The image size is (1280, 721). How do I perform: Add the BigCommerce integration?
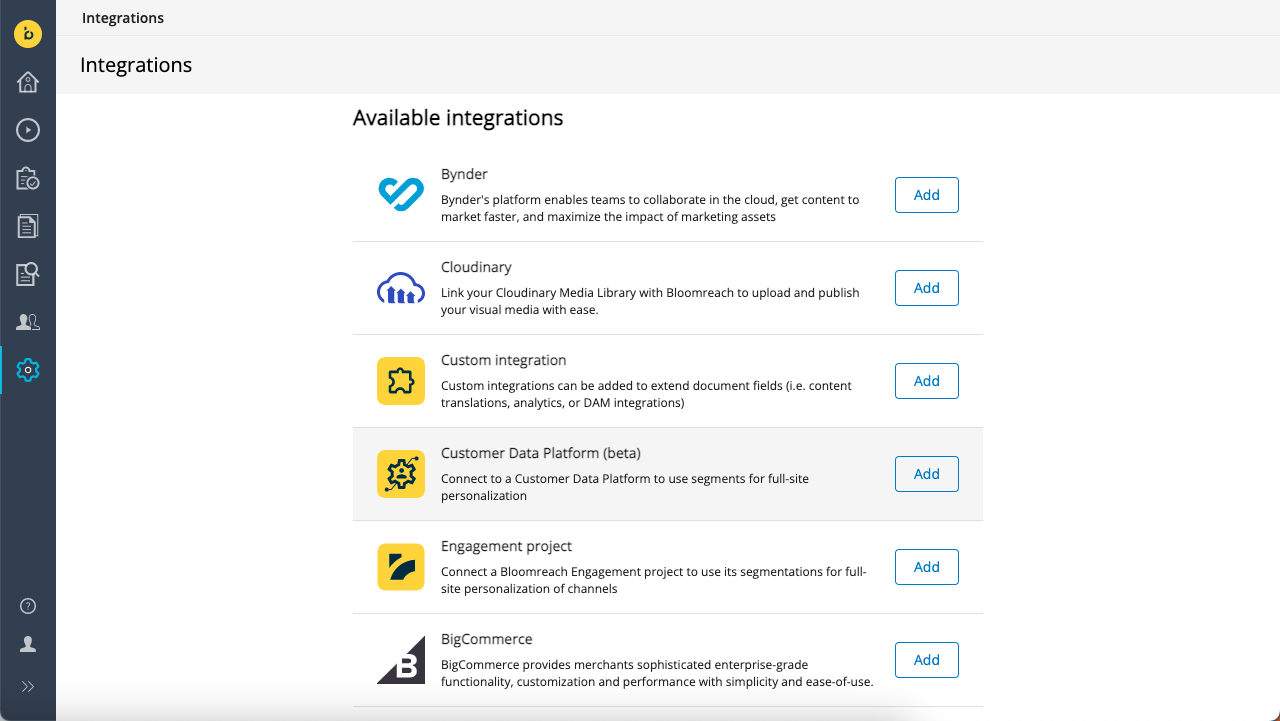tap(926, 660)
